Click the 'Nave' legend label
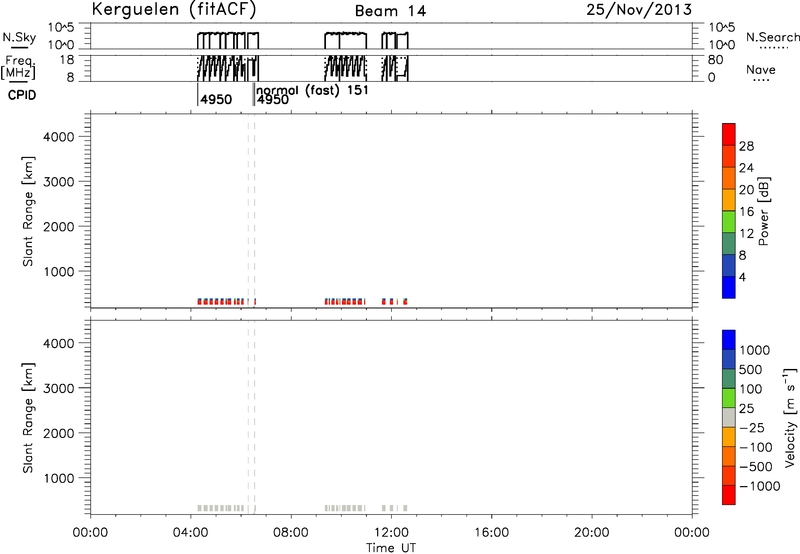 (761, 69)
